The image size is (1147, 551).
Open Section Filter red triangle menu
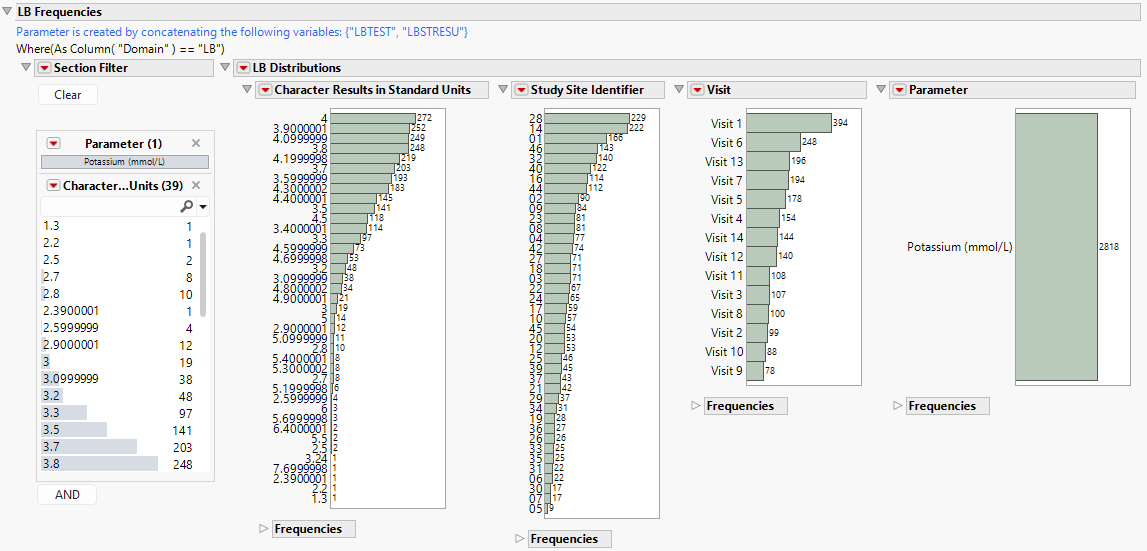pos(45,68)
